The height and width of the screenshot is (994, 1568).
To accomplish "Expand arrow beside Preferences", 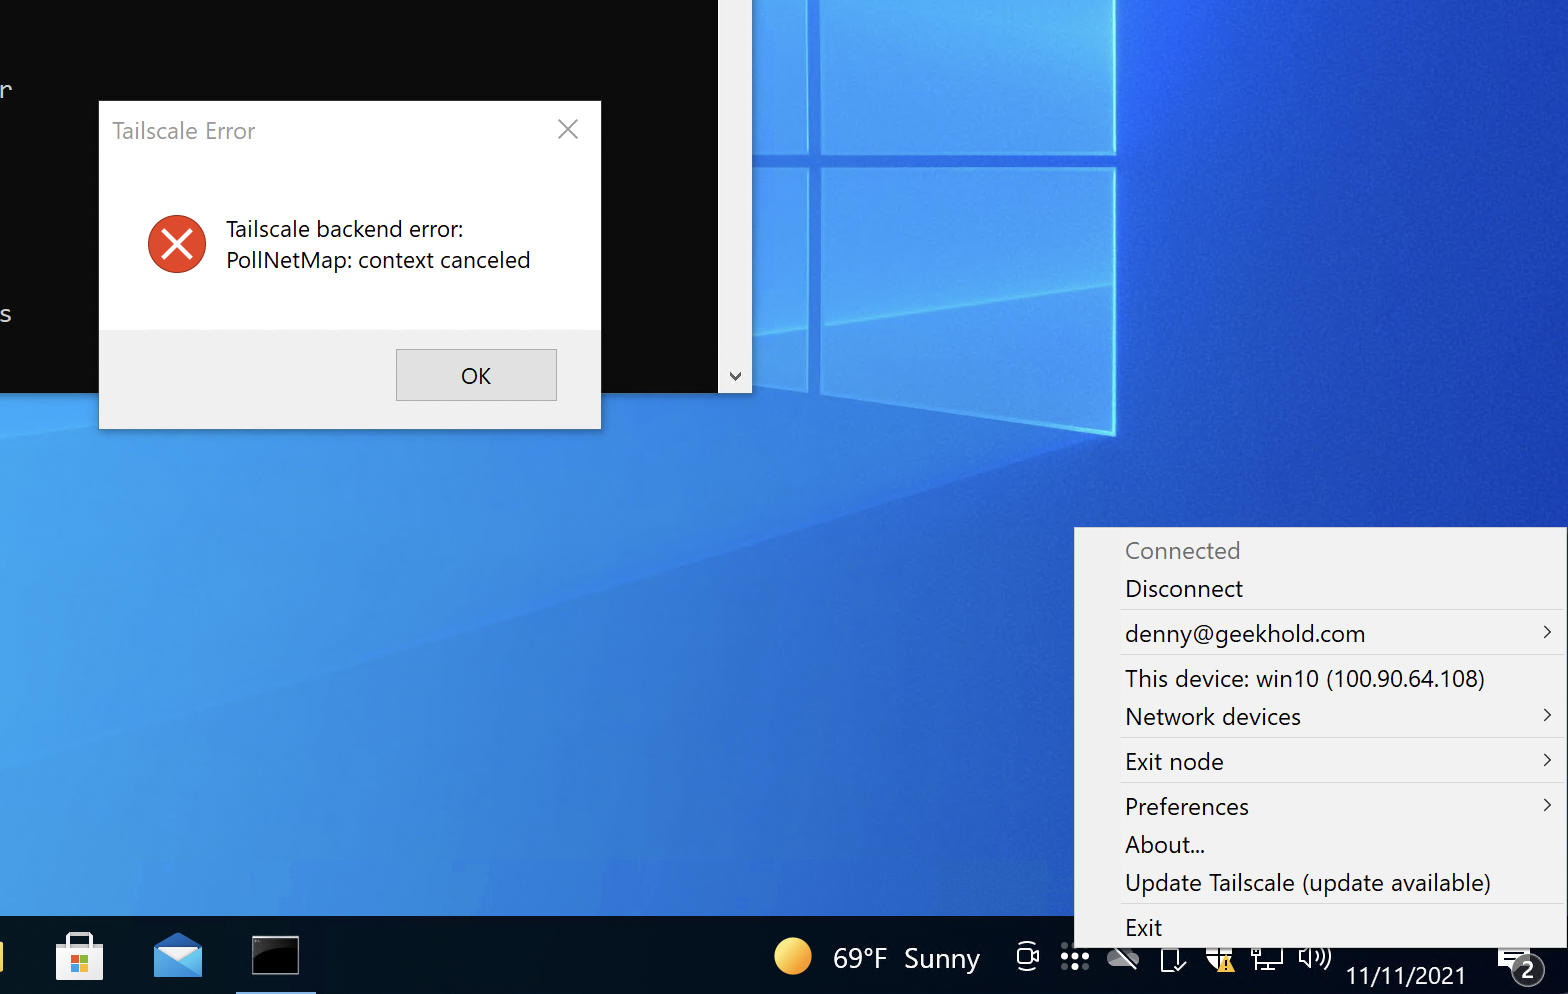I will pyautogui.click(x=1547, y=805).
